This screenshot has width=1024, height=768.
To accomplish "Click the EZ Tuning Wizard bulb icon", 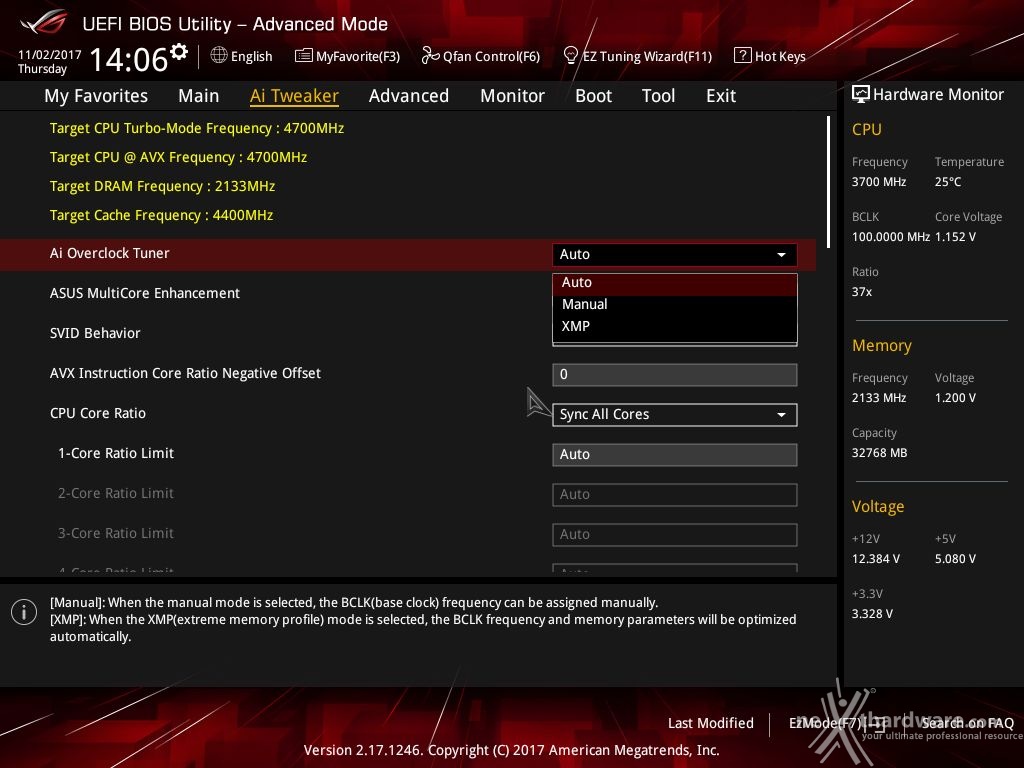I will [570, 56].
